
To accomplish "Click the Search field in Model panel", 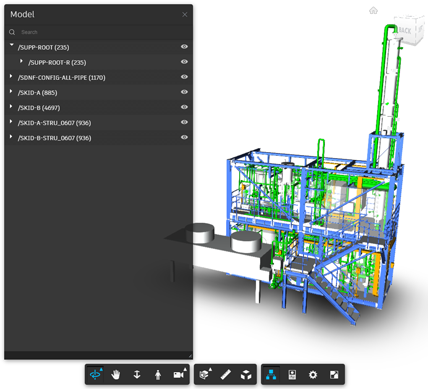I will click(x=100, y=32).
